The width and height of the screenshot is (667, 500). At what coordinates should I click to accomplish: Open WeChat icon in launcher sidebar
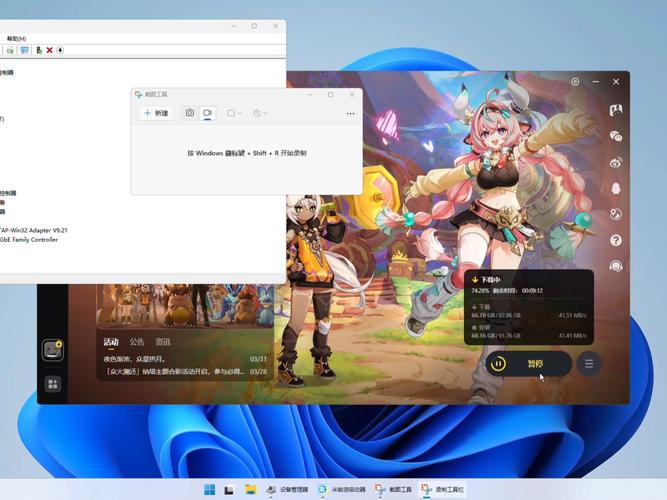pyautogui.click(x=616, y=136)
